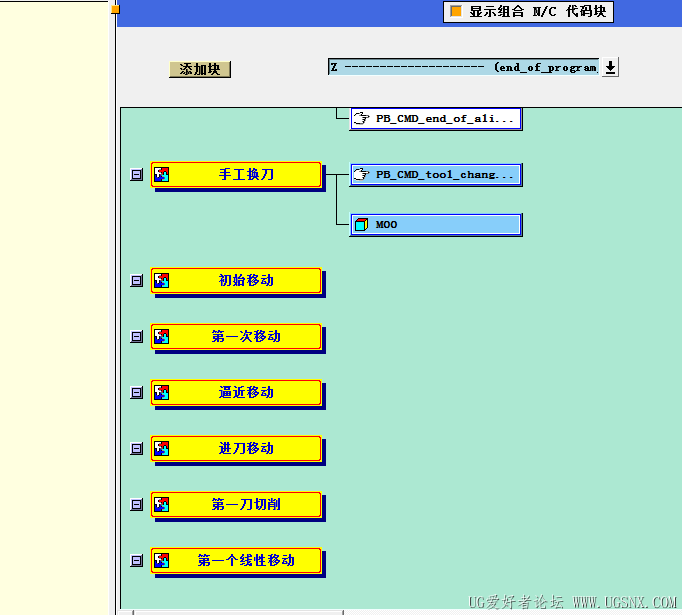This screenshot has width=682, height=615.
Task: Select the M00 block
Action: (x=436, y=225)
